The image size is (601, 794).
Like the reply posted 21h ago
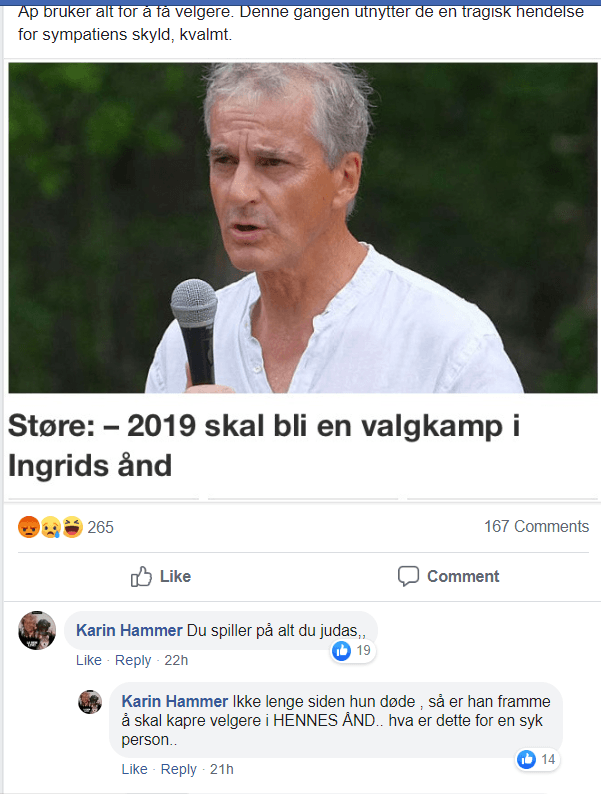click(134, 769)
